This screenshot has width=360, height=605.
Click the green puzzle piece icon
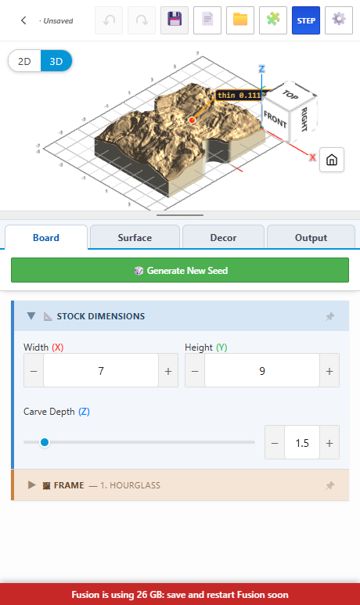tap(273, 20)
